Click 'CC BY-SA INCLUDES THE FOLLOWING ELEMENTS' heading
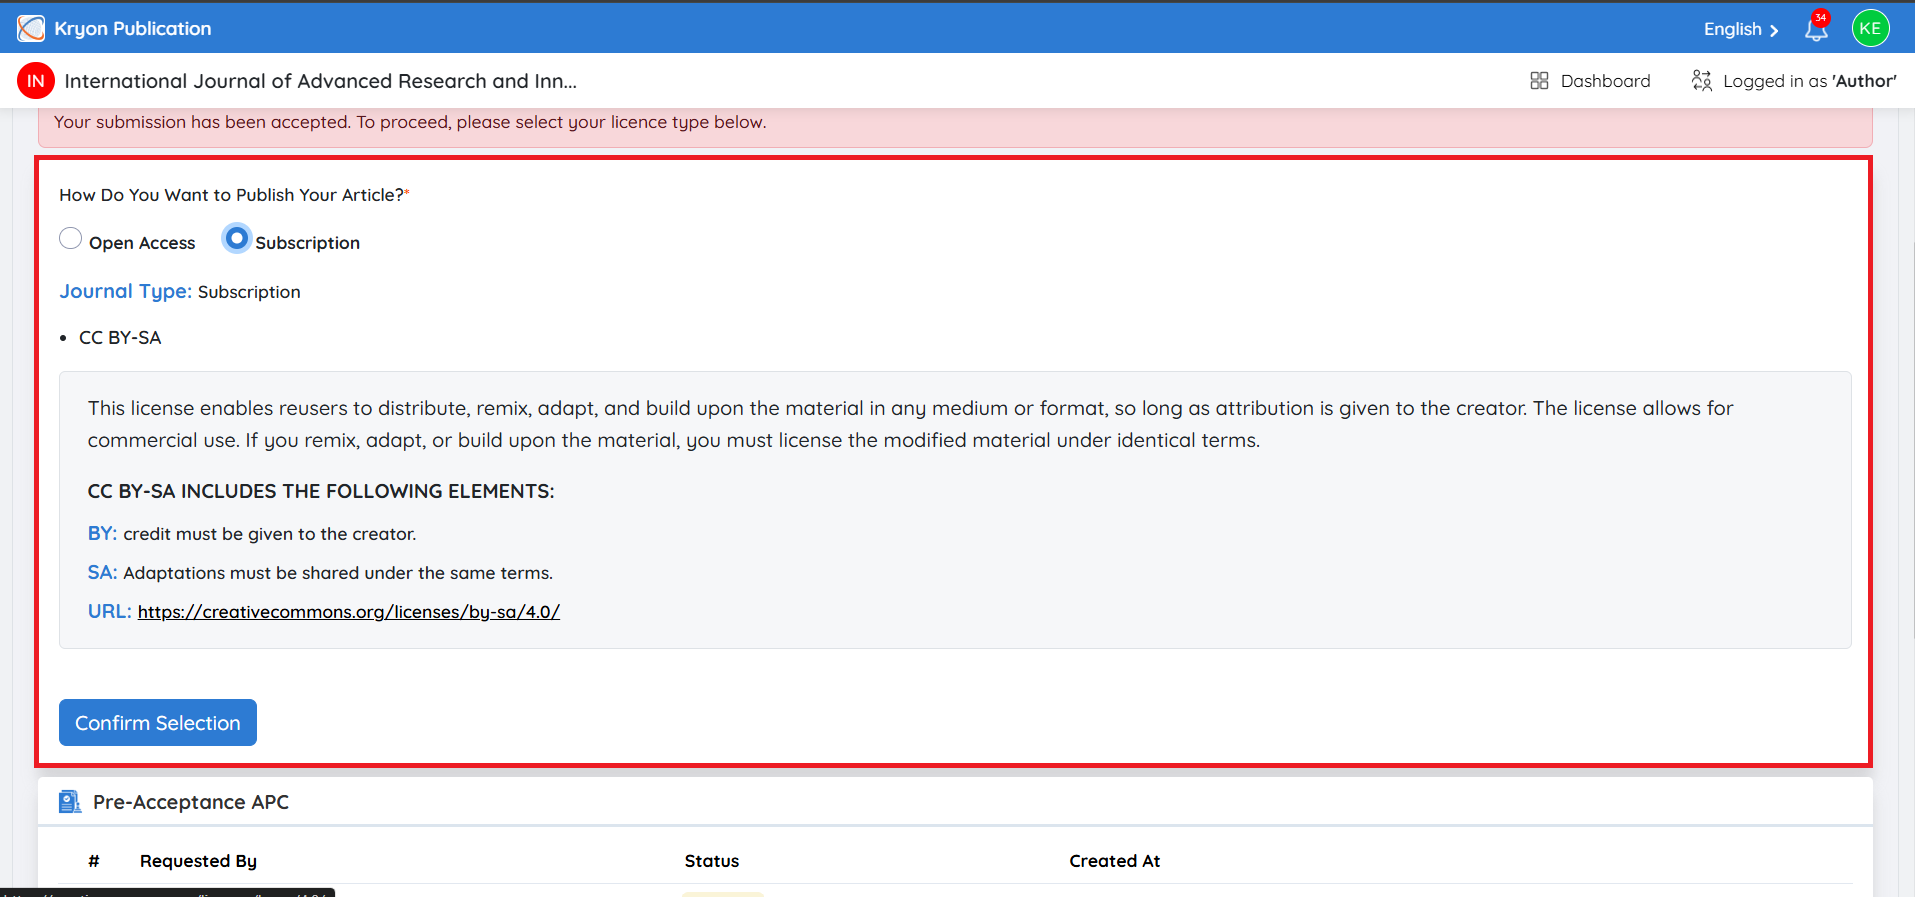 coord(321,491)
